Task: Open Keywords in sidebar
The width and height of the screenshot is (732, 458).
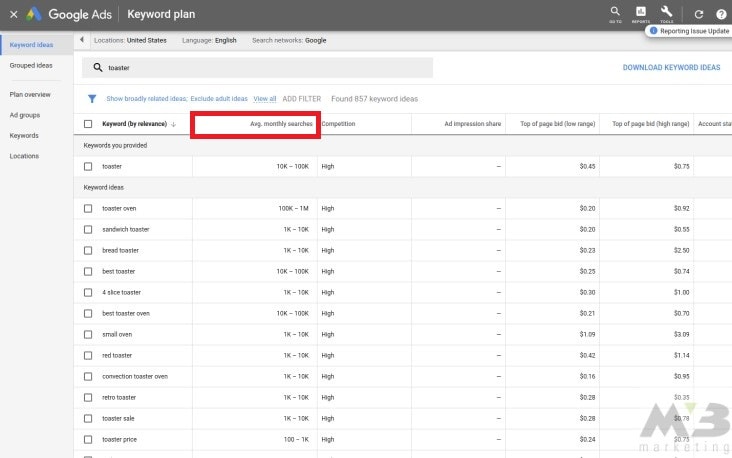Action: pos(24,135)
